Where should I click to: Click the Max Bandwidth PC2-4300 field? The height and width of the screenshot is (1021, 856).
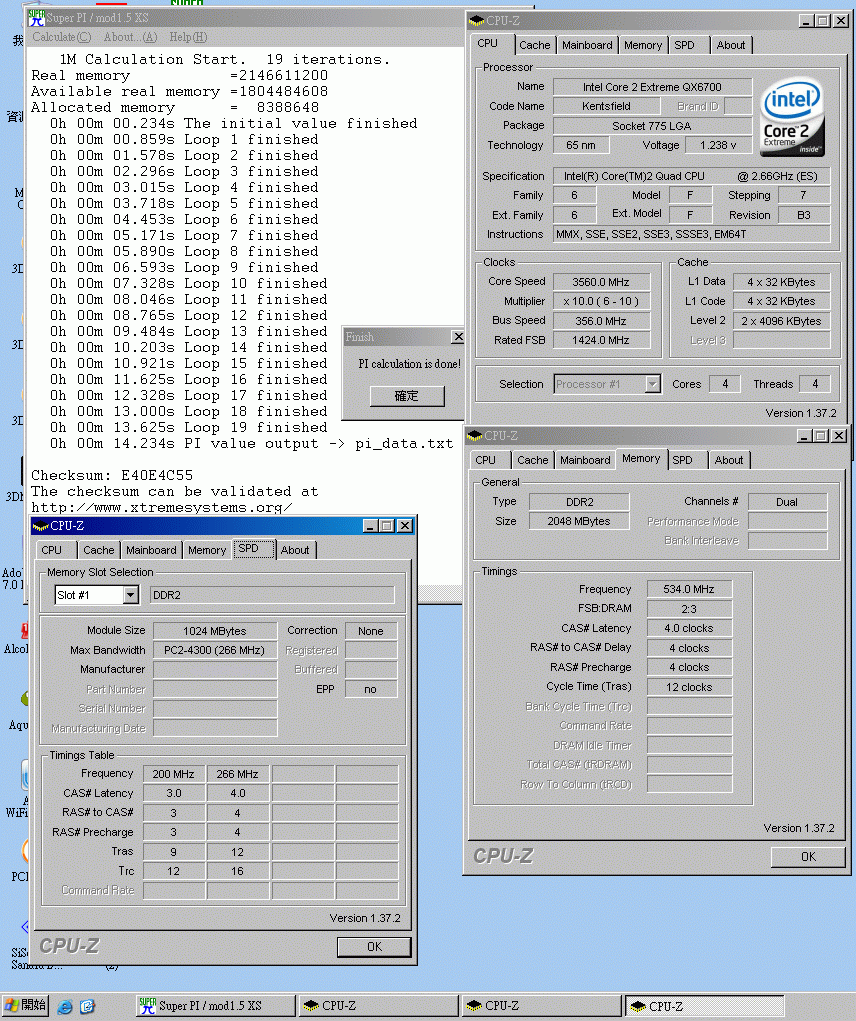click(214, 650)
